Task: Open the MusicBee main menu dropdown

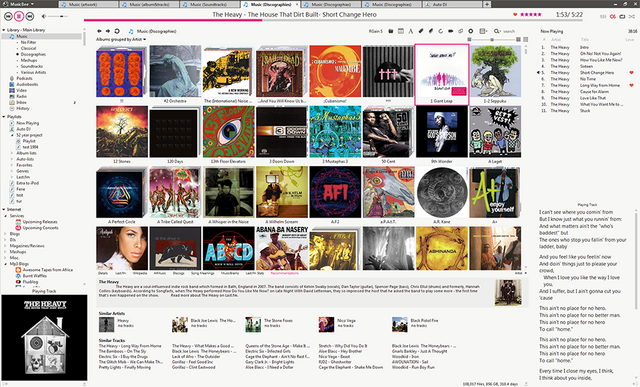Action: click(22, 4)
